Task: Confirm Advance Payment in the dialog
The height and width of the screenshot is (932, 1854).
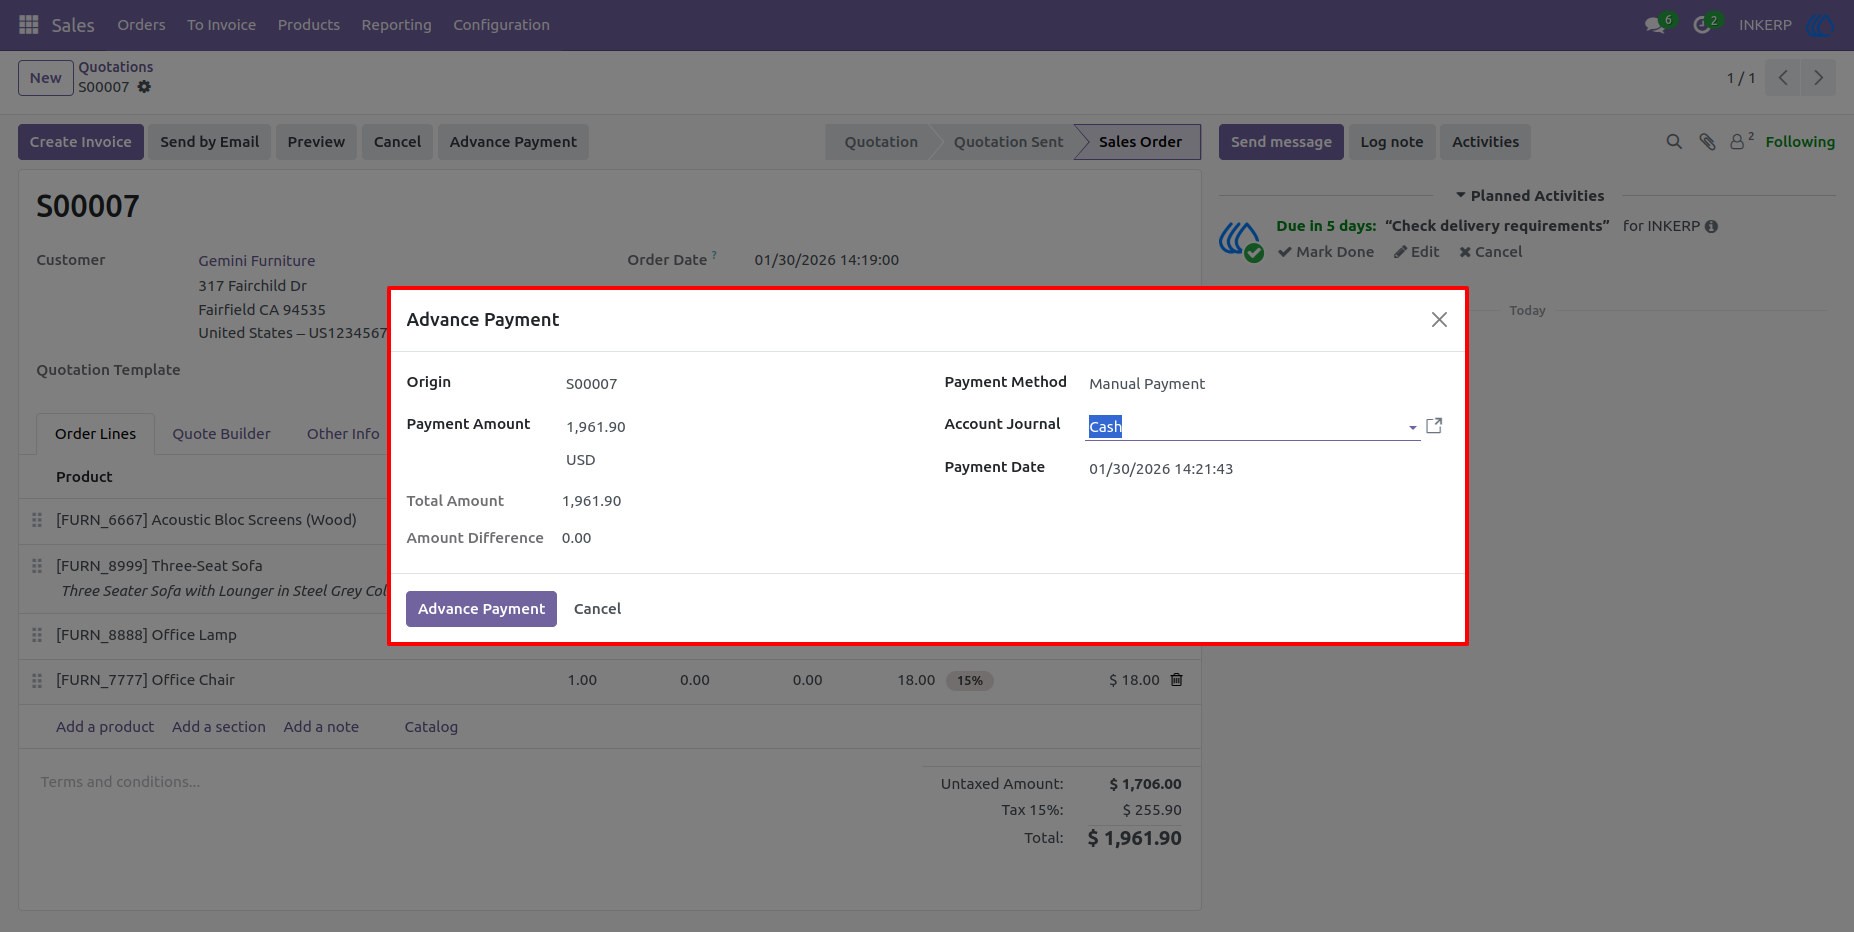Action: tap(481, 609)
